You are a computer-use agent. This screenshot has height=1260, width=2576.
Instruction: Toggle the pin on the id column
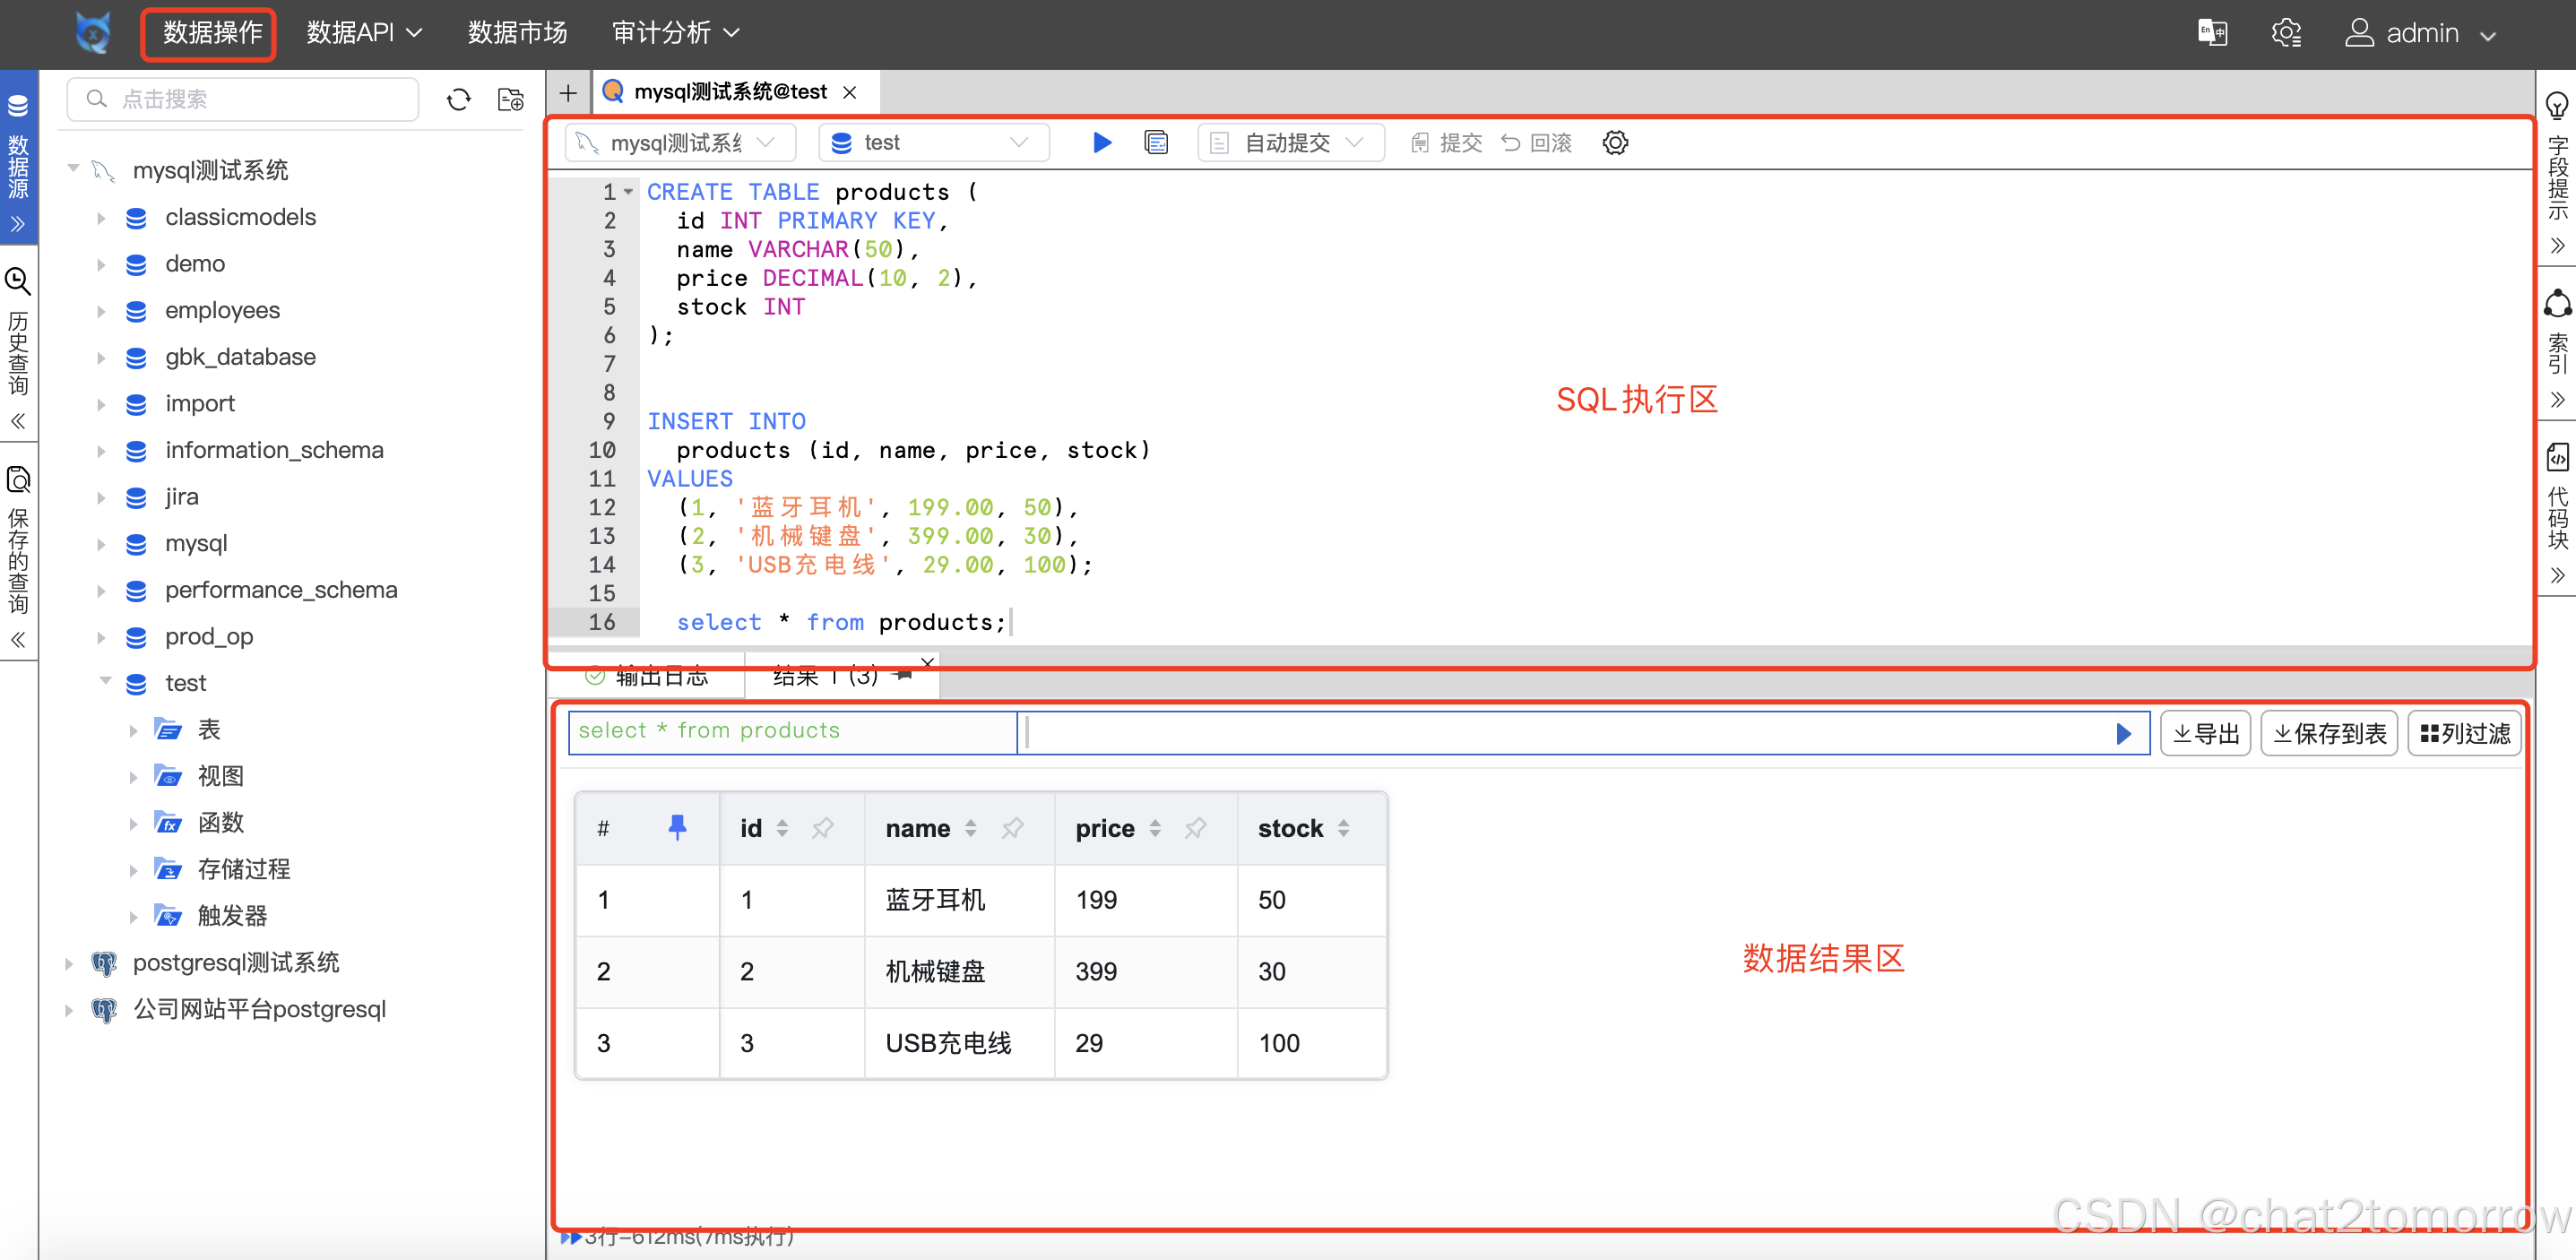click(823, 828)
